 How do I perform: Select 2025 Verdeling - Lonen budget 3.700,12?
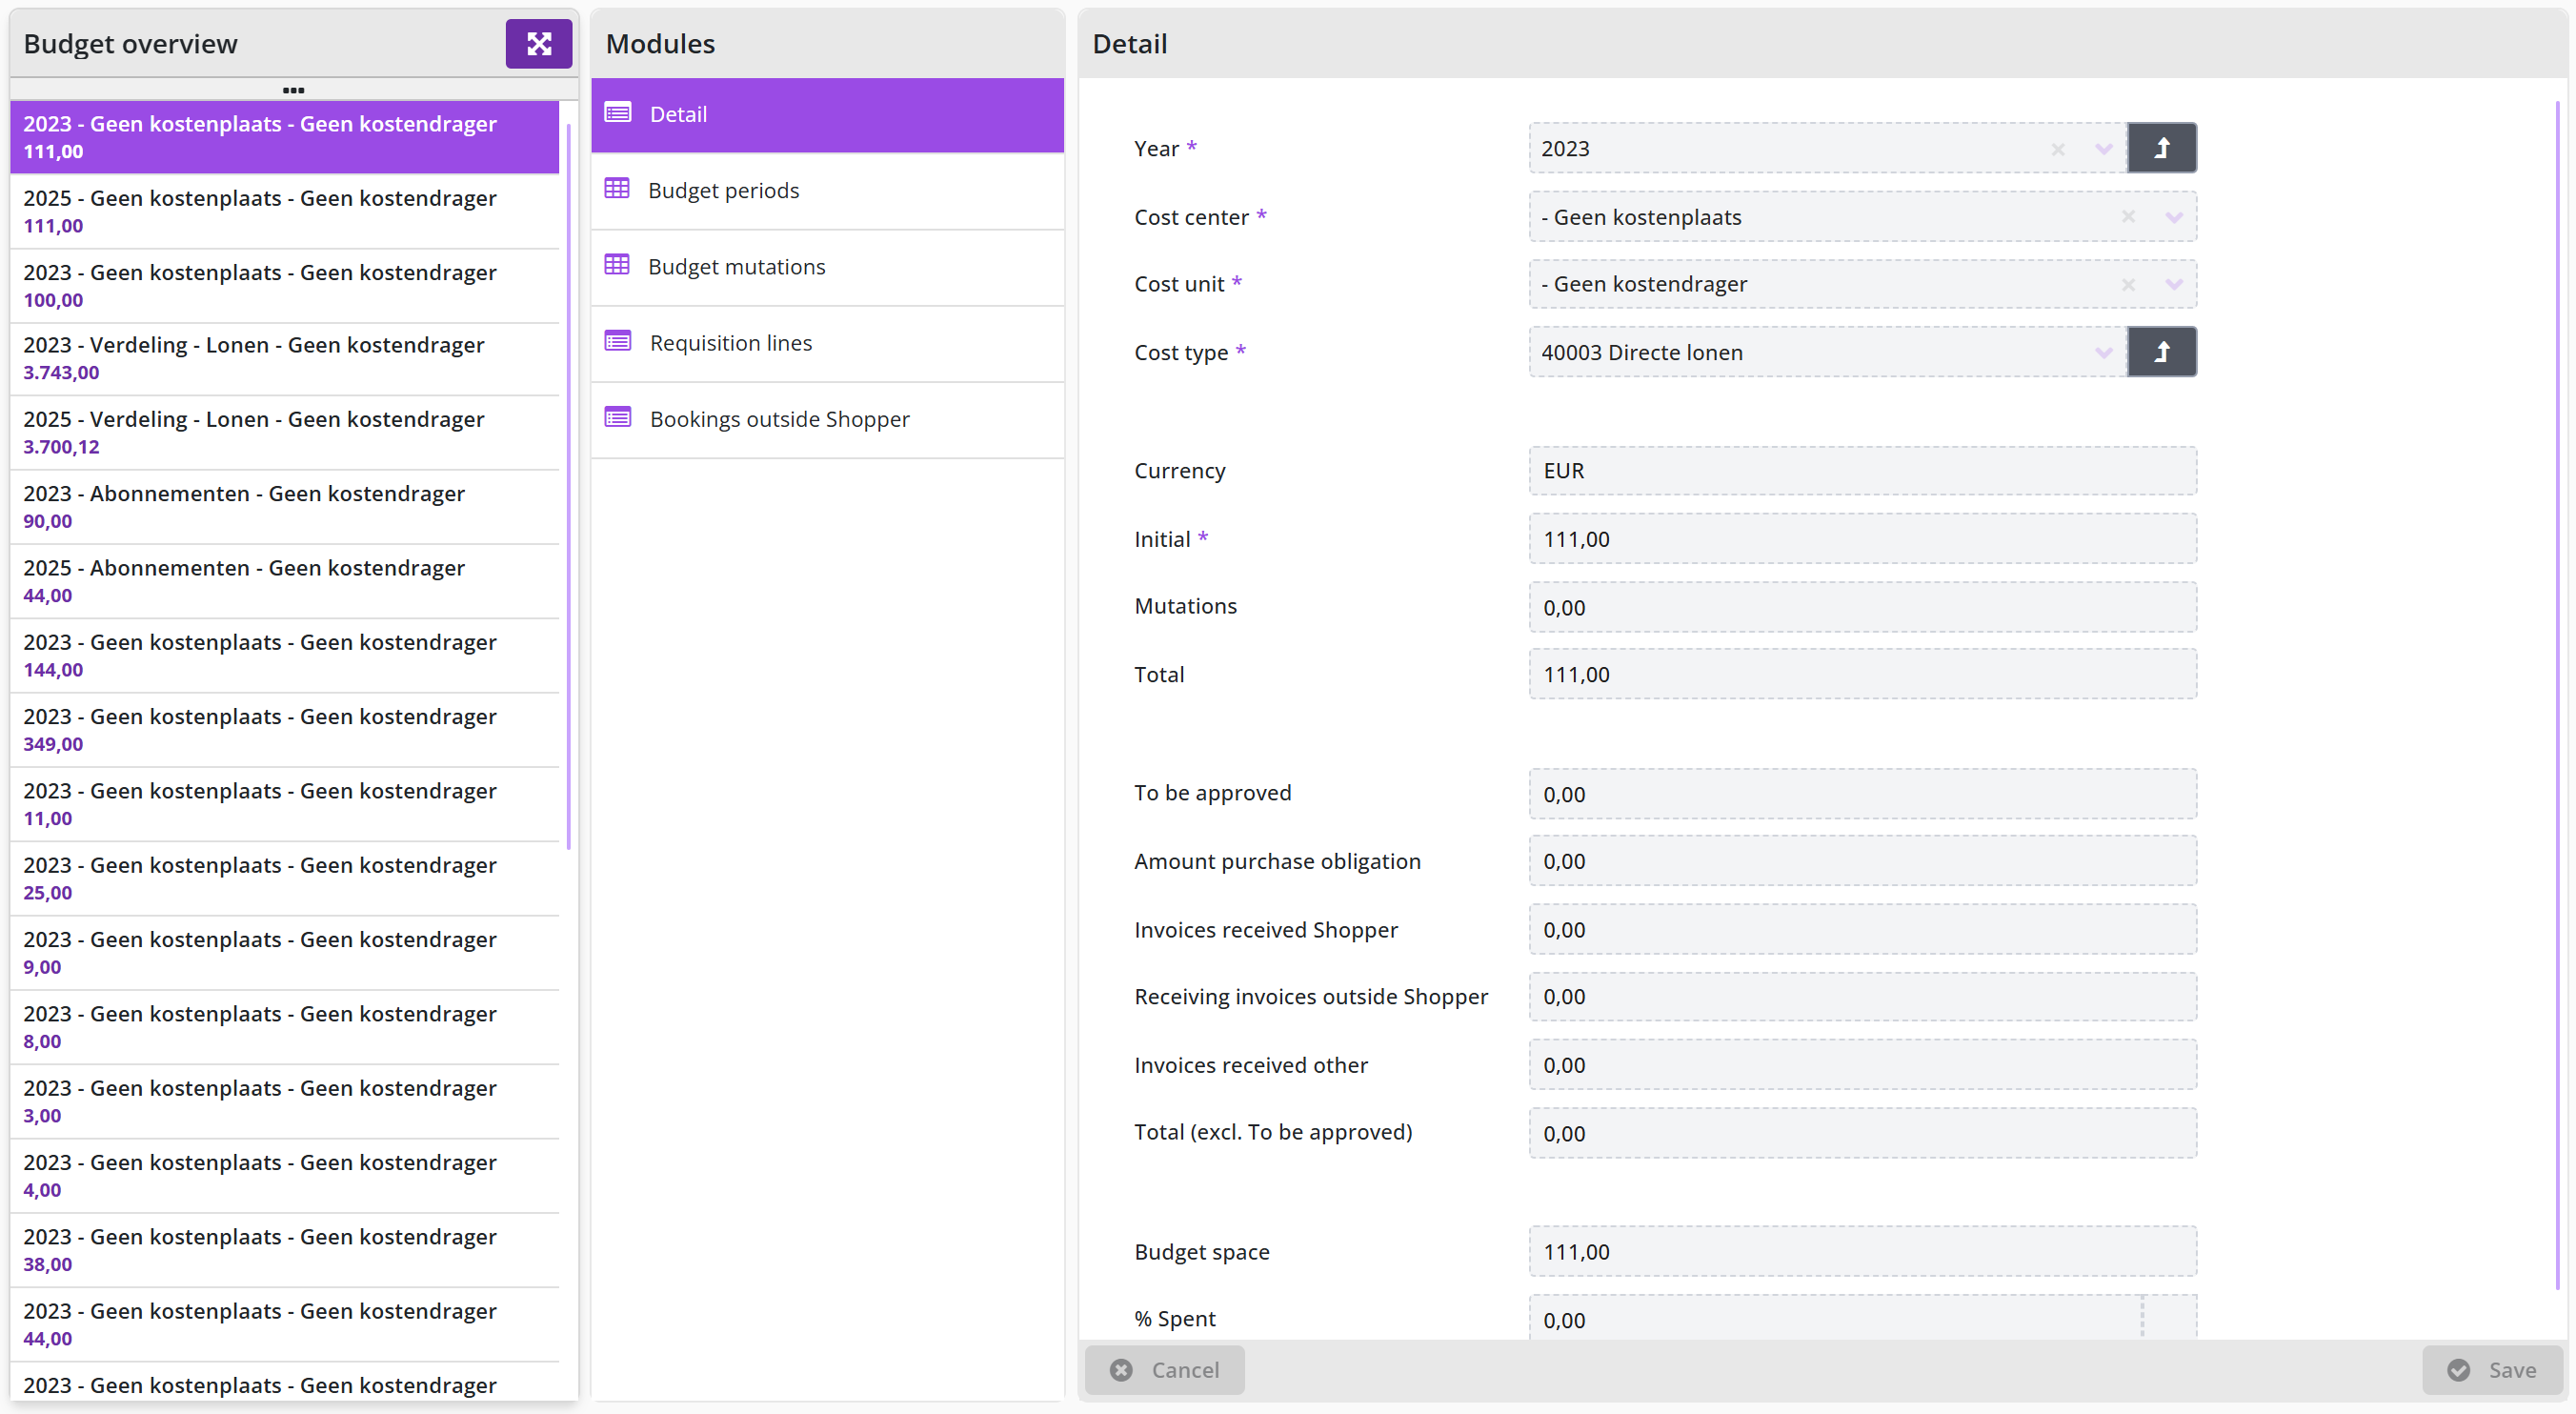pyautogui.click(x=284, y=433)
